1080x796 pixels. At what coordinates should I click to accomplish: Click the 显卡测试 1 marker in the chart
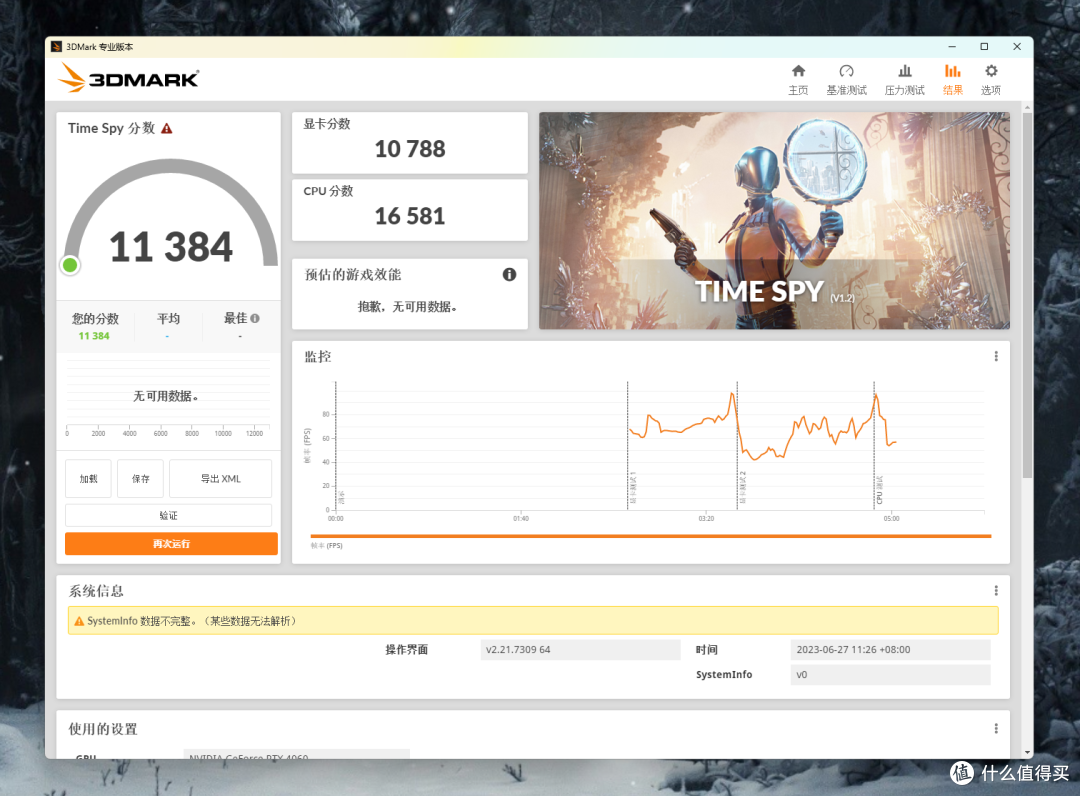(633, 488)
